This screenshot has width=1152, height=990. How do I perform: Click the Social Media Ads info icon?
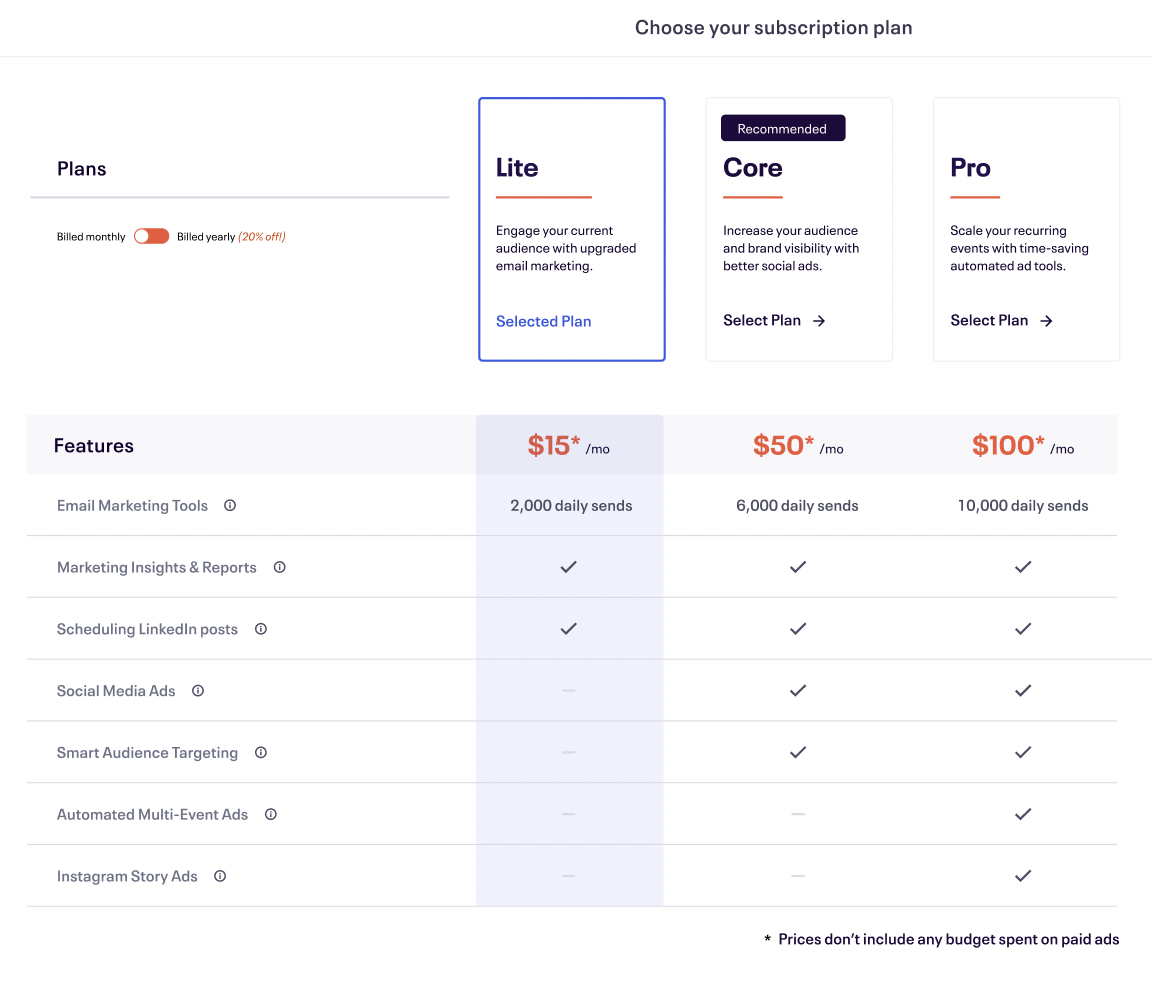pos(198,690)
